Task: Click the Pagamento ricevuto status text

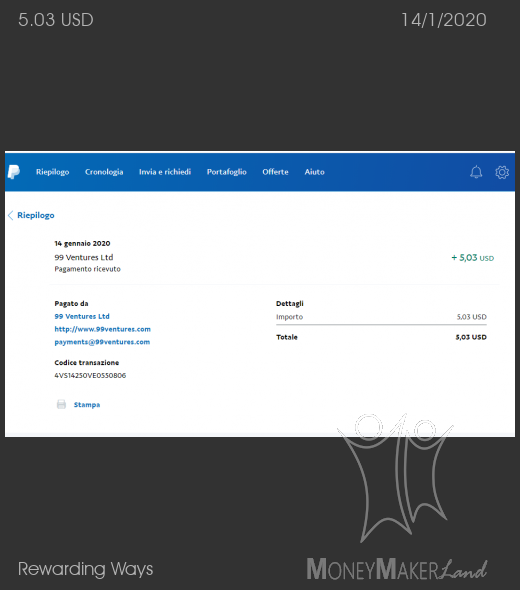Action: pos(87,269)
